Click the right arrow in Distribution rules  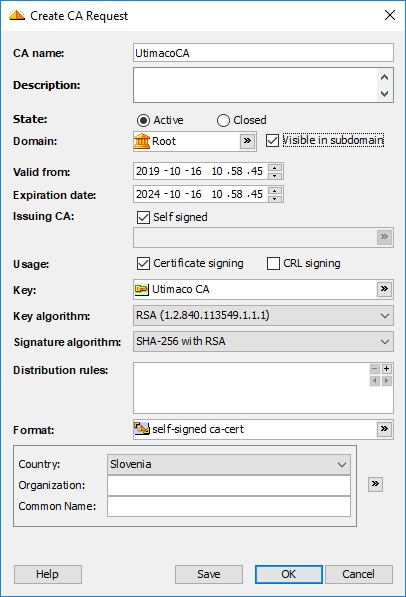point(387,381)
